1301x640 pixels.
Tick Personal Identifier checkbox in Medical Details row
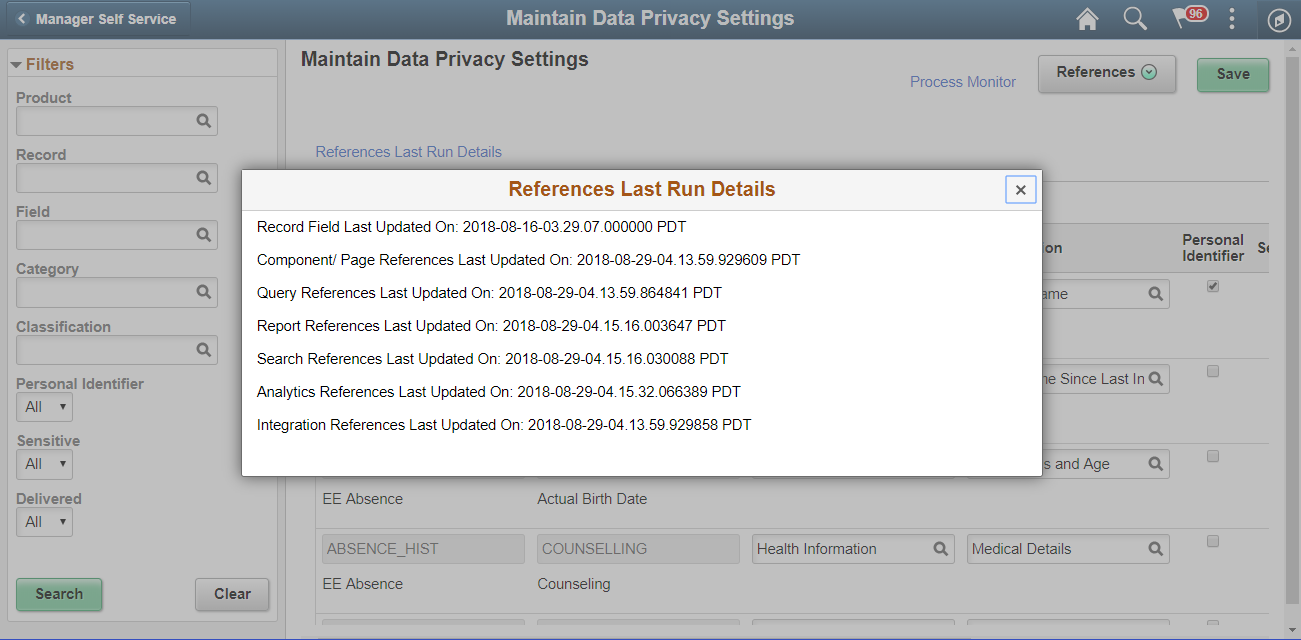(1213, 542)
